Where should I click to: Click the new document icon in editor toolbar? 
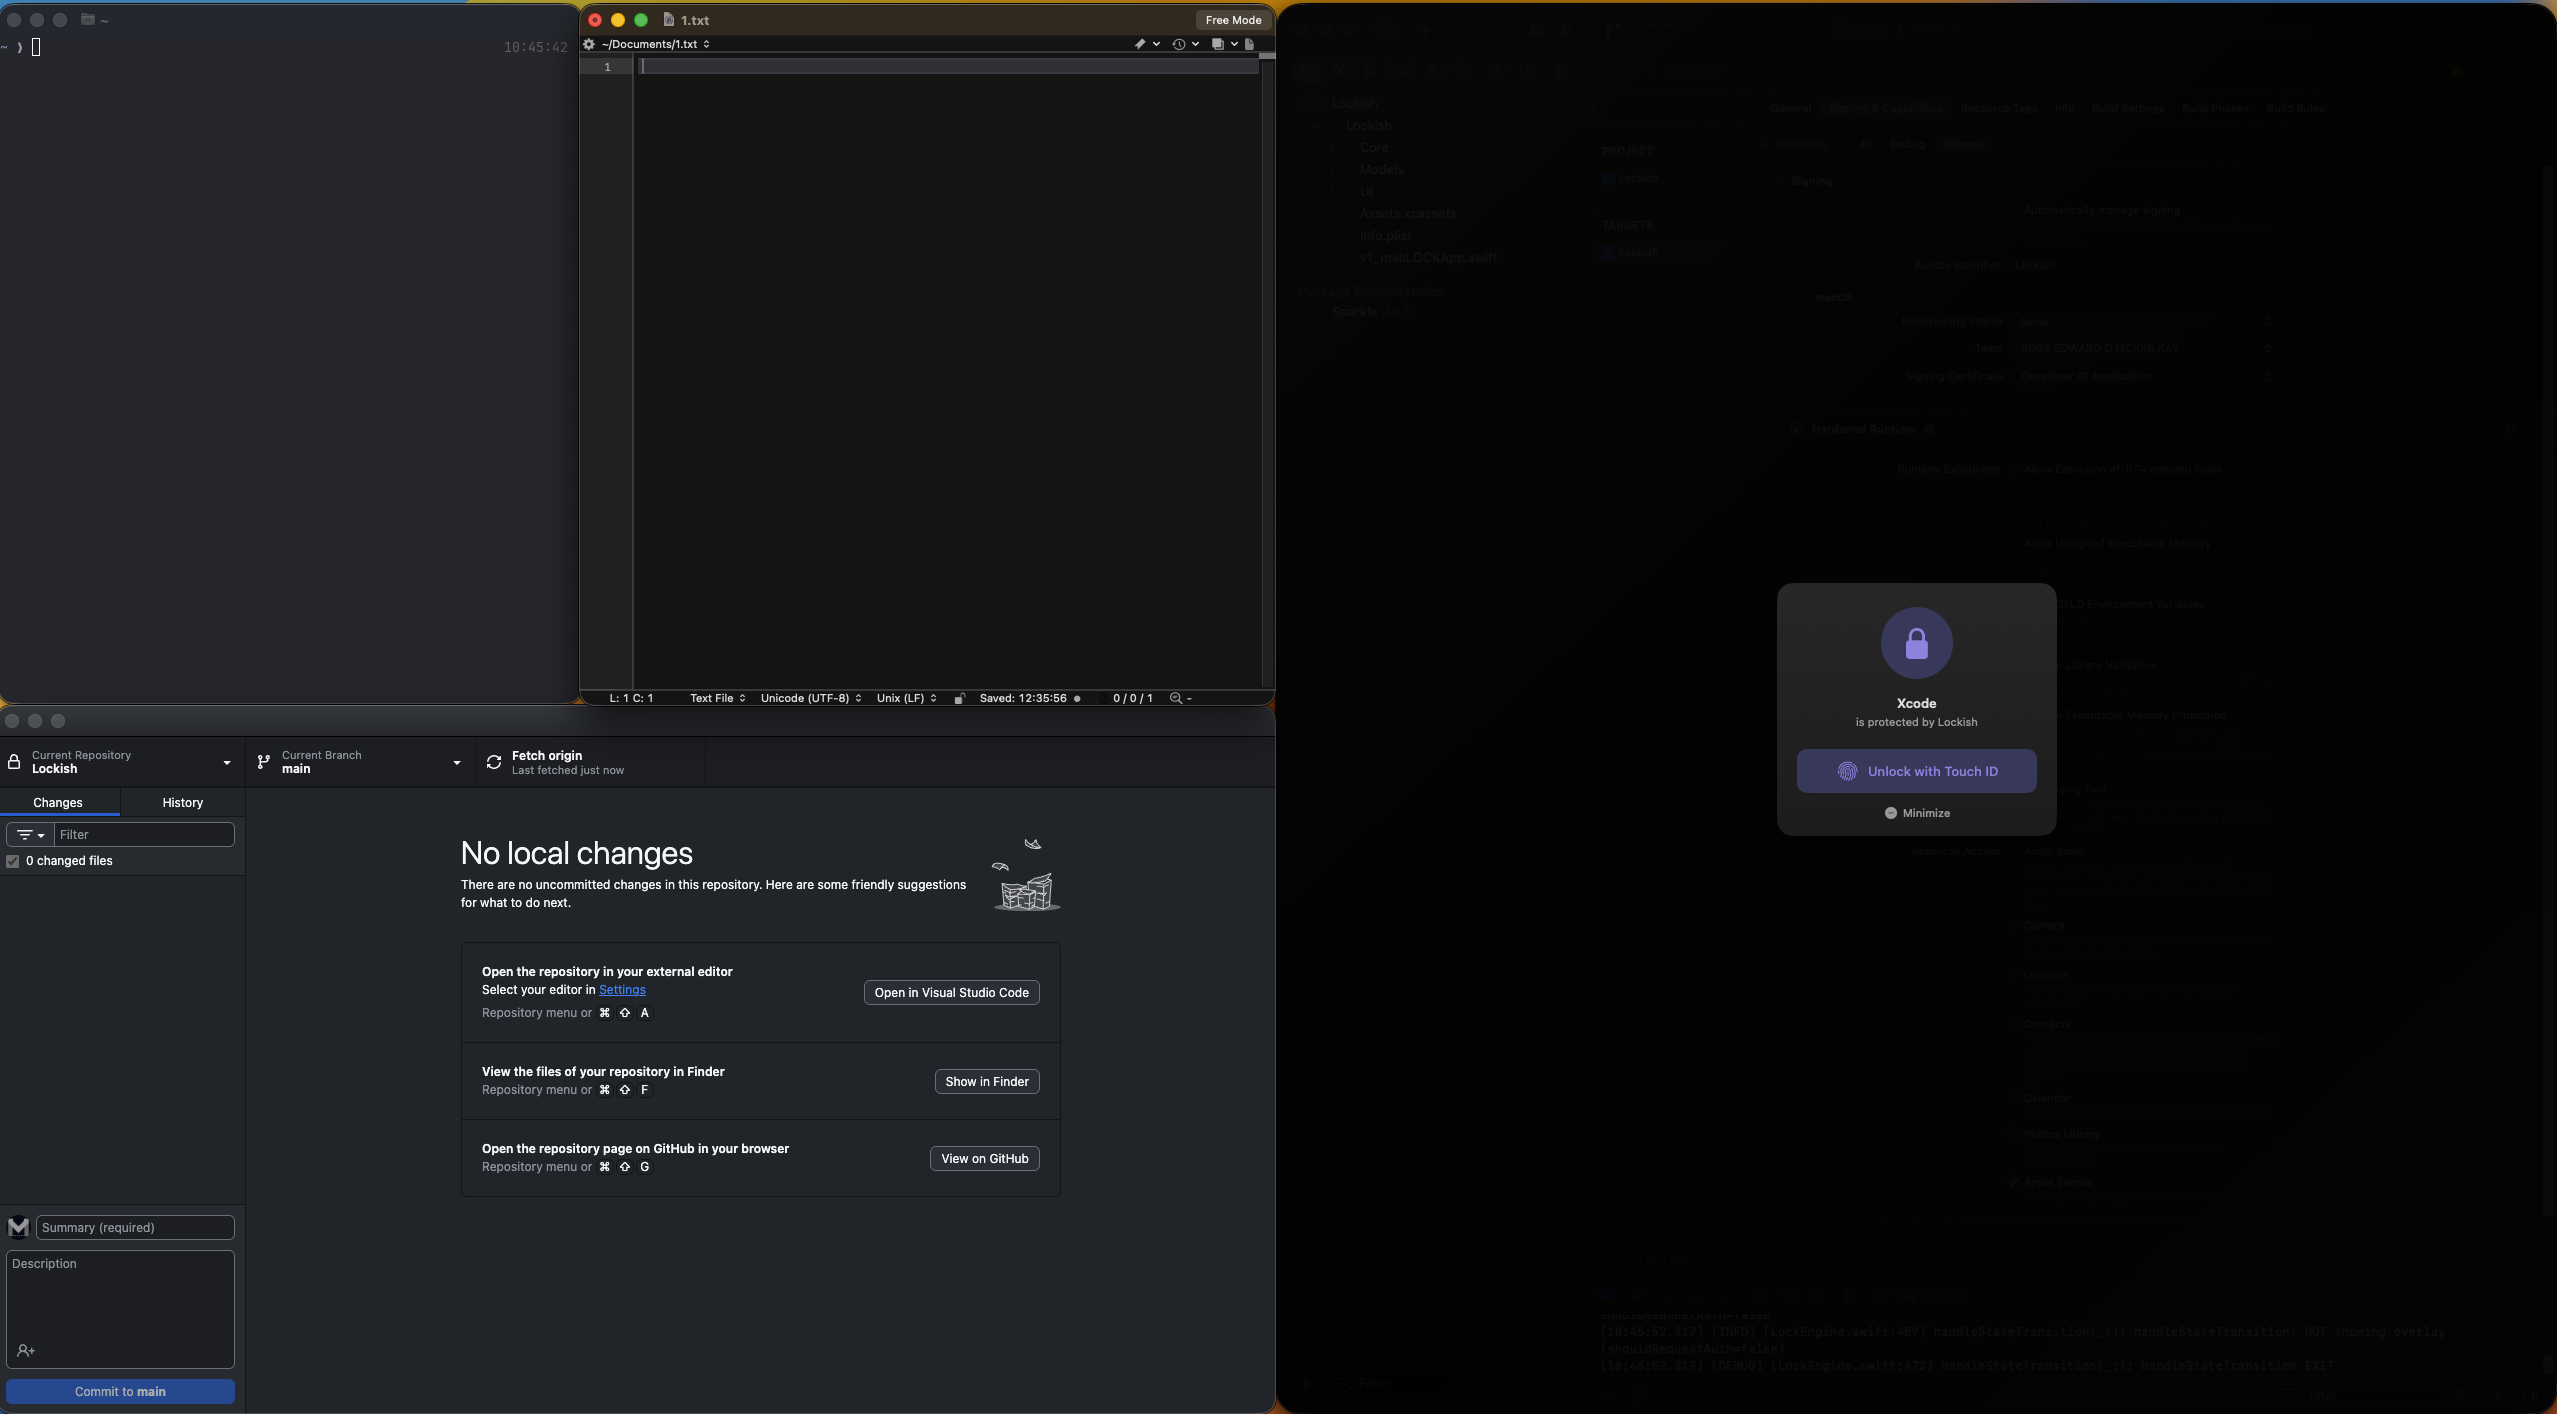(1250, 44)
